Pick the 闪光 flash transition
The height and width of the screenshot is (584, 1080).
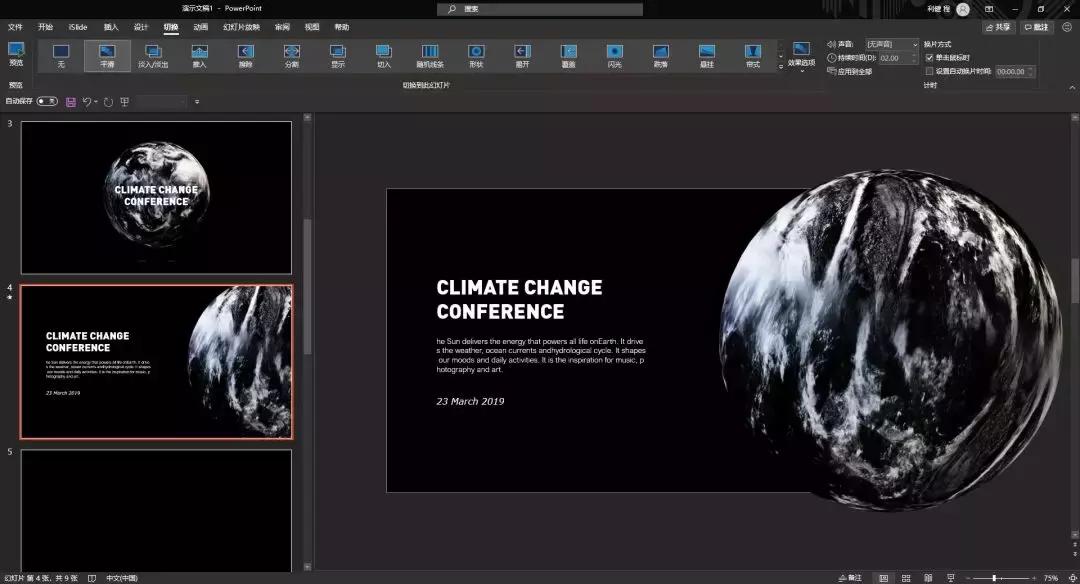pos(614,55)
